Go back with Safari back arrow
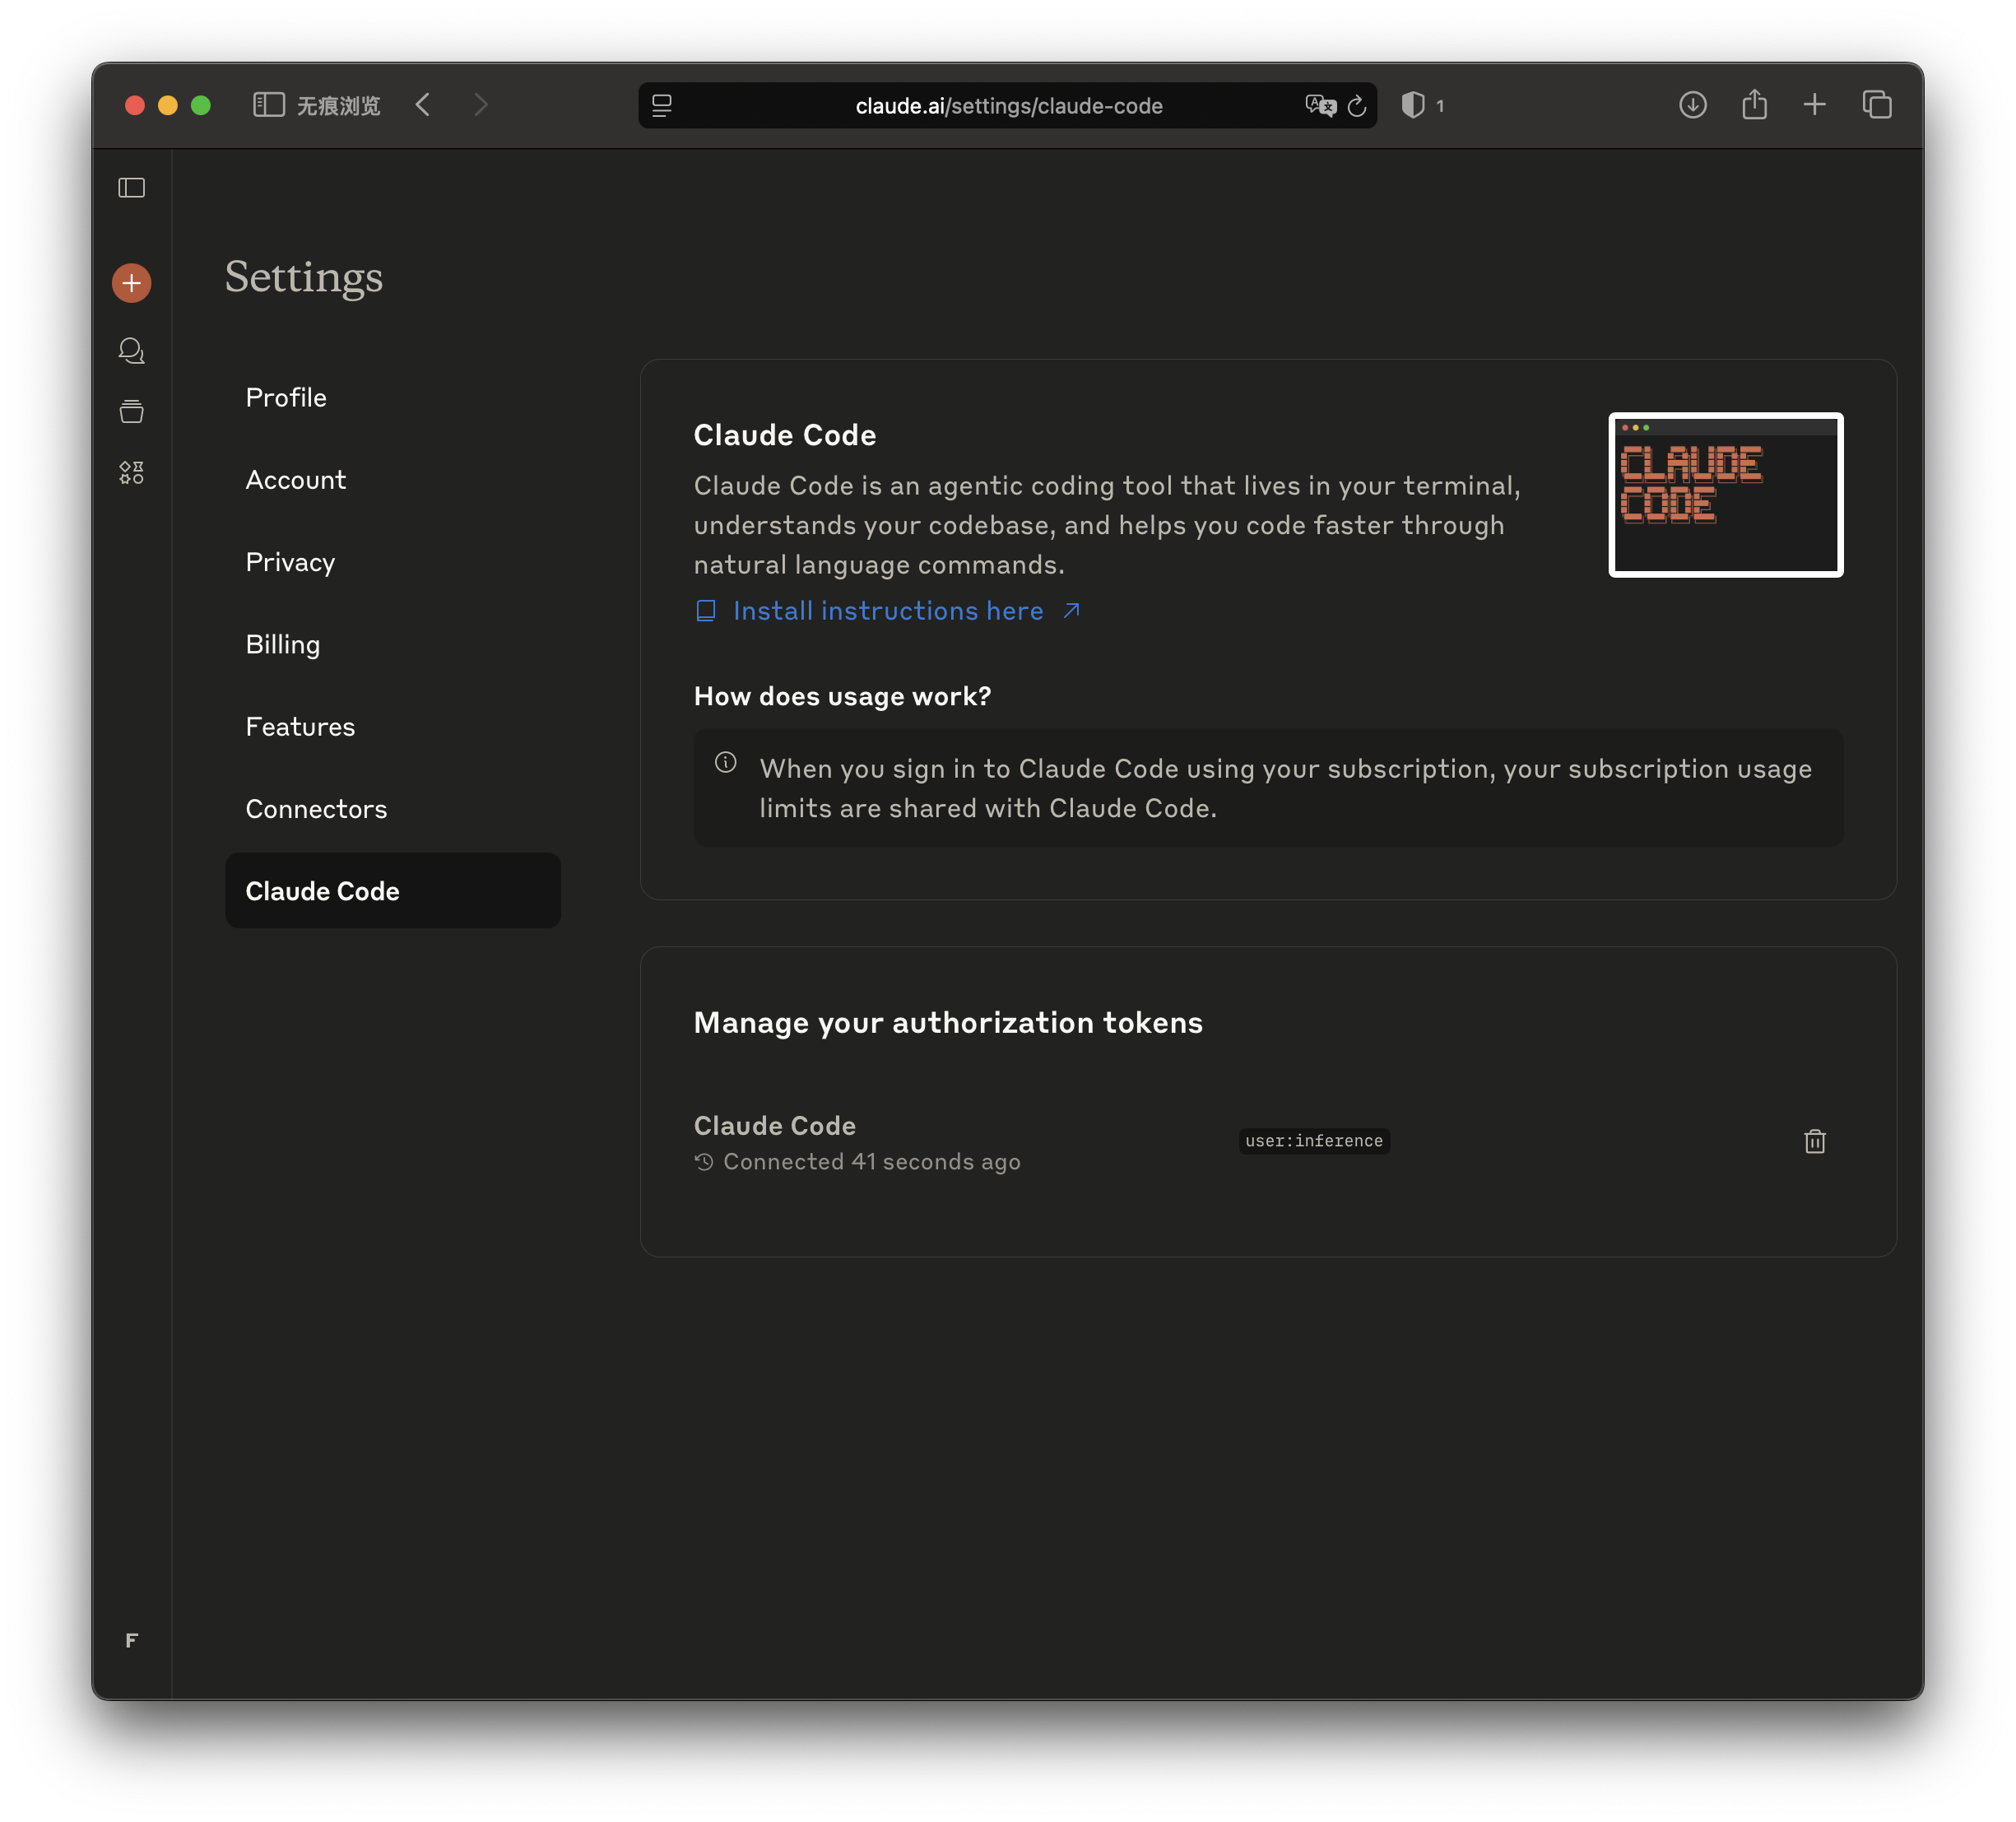 tap(423, 105)
